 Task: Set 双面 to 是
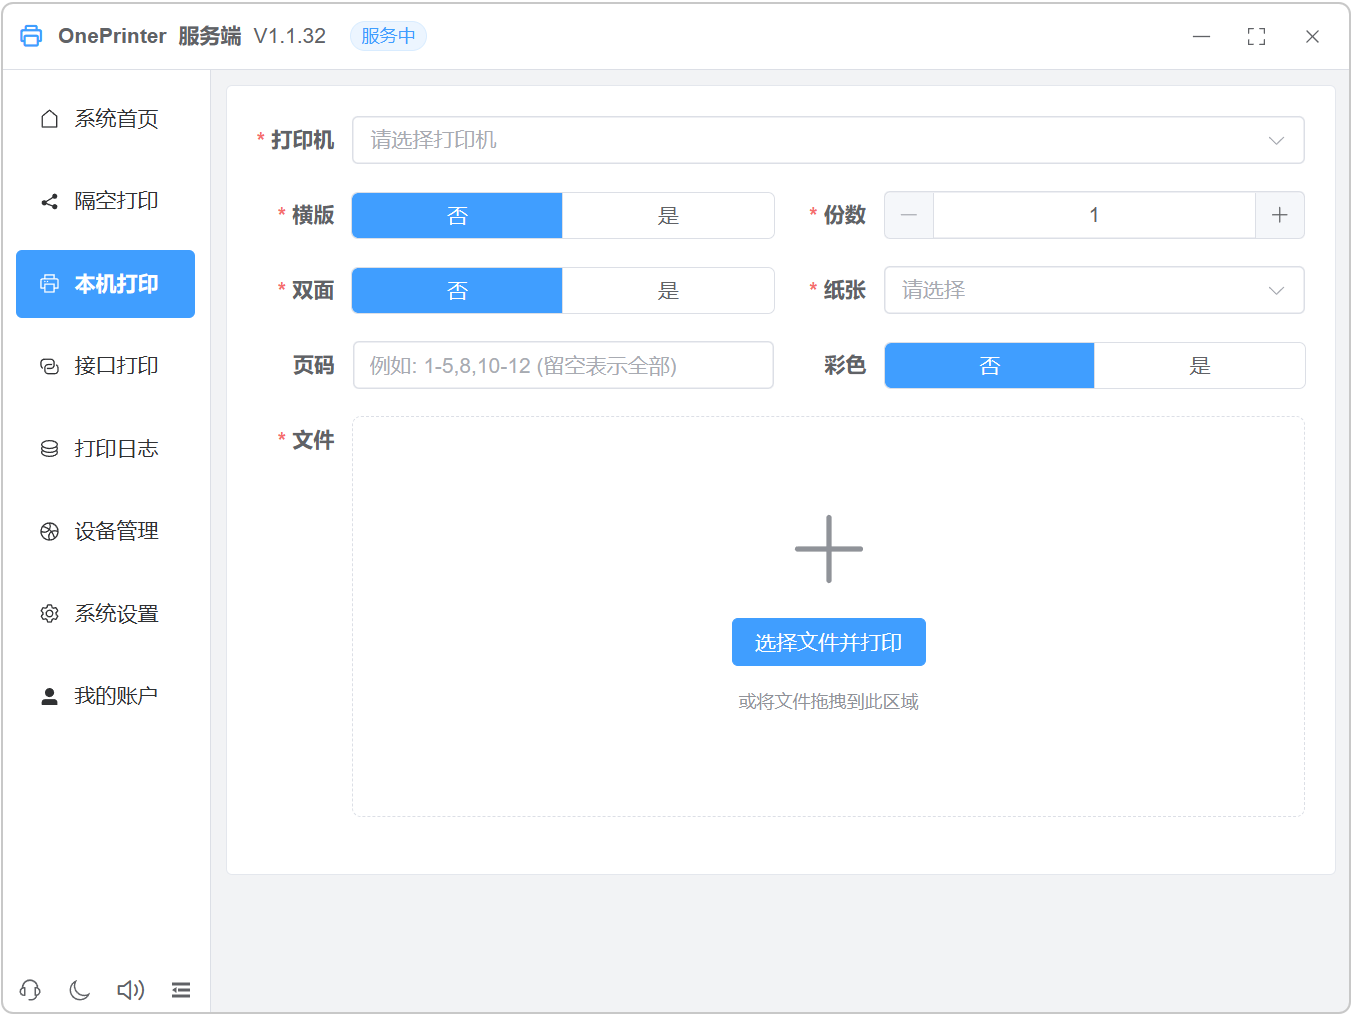point(668,291)
